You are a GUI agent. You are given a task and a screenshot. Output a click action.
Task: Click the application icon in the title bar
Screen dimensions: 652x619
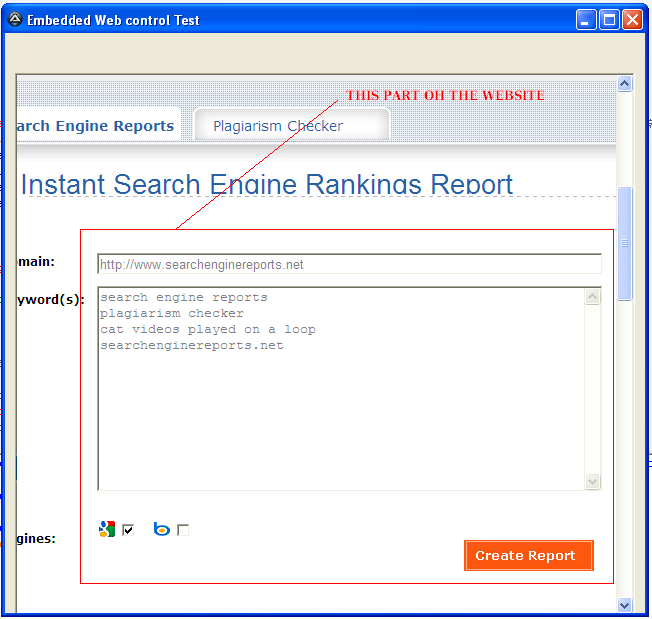pos(15,19)
